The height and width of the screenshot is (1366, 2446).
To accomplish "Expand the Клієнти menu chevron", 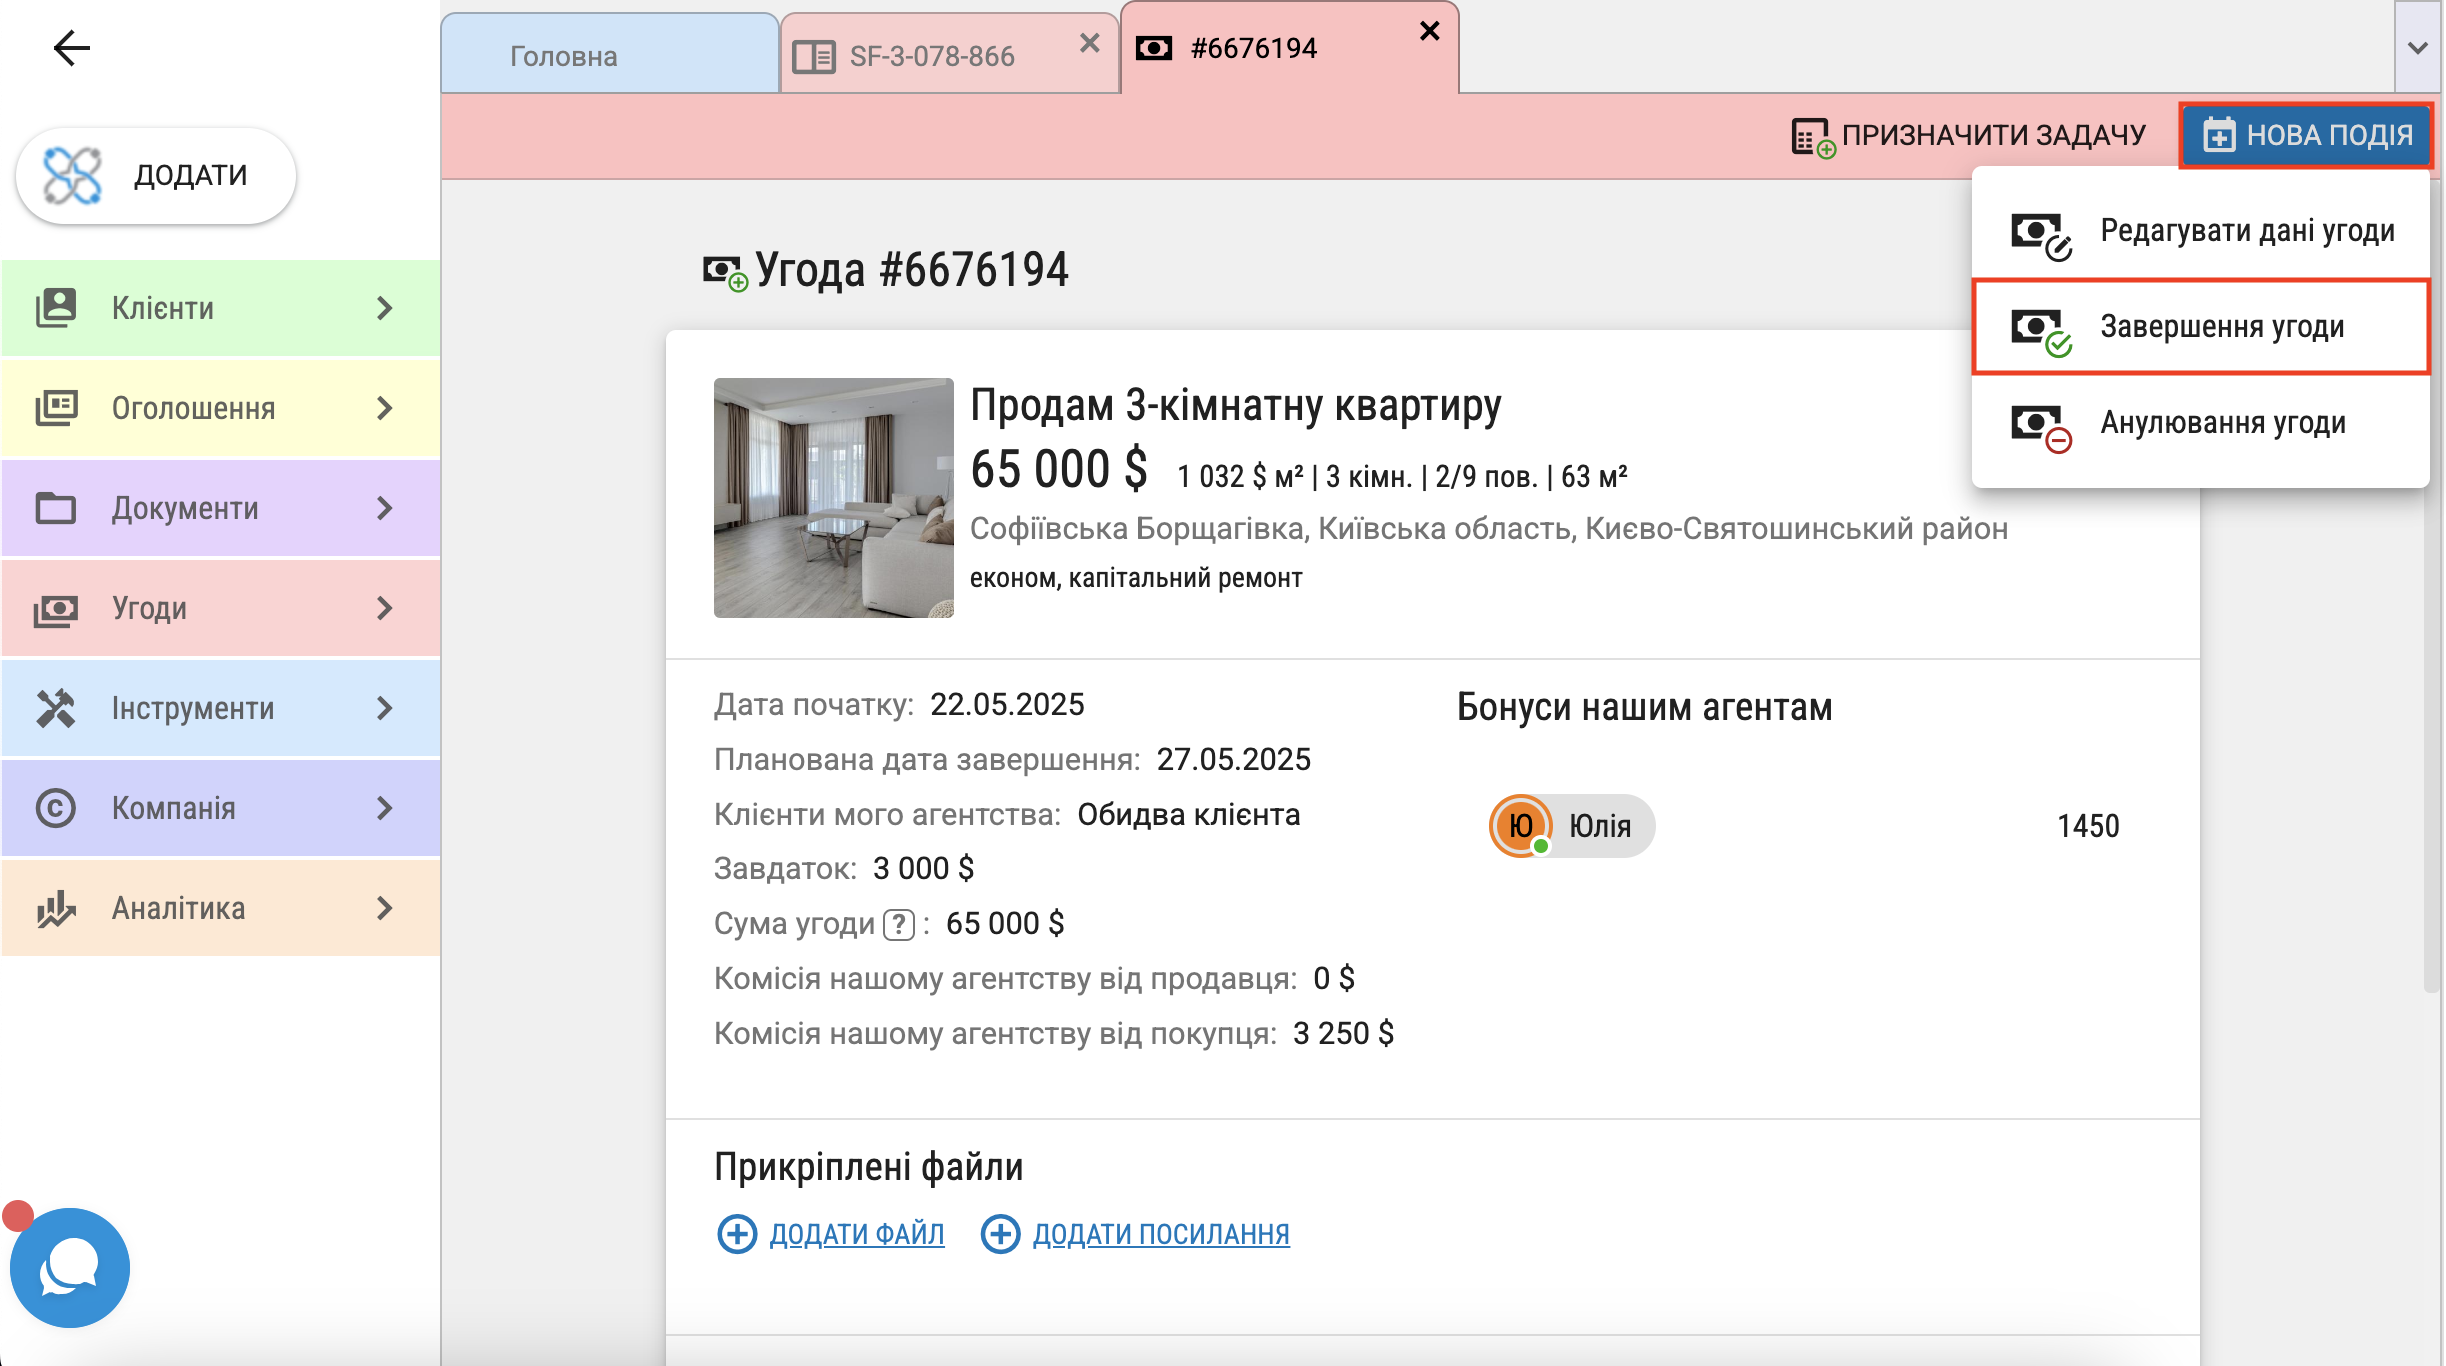I will (x=385, y=308).
